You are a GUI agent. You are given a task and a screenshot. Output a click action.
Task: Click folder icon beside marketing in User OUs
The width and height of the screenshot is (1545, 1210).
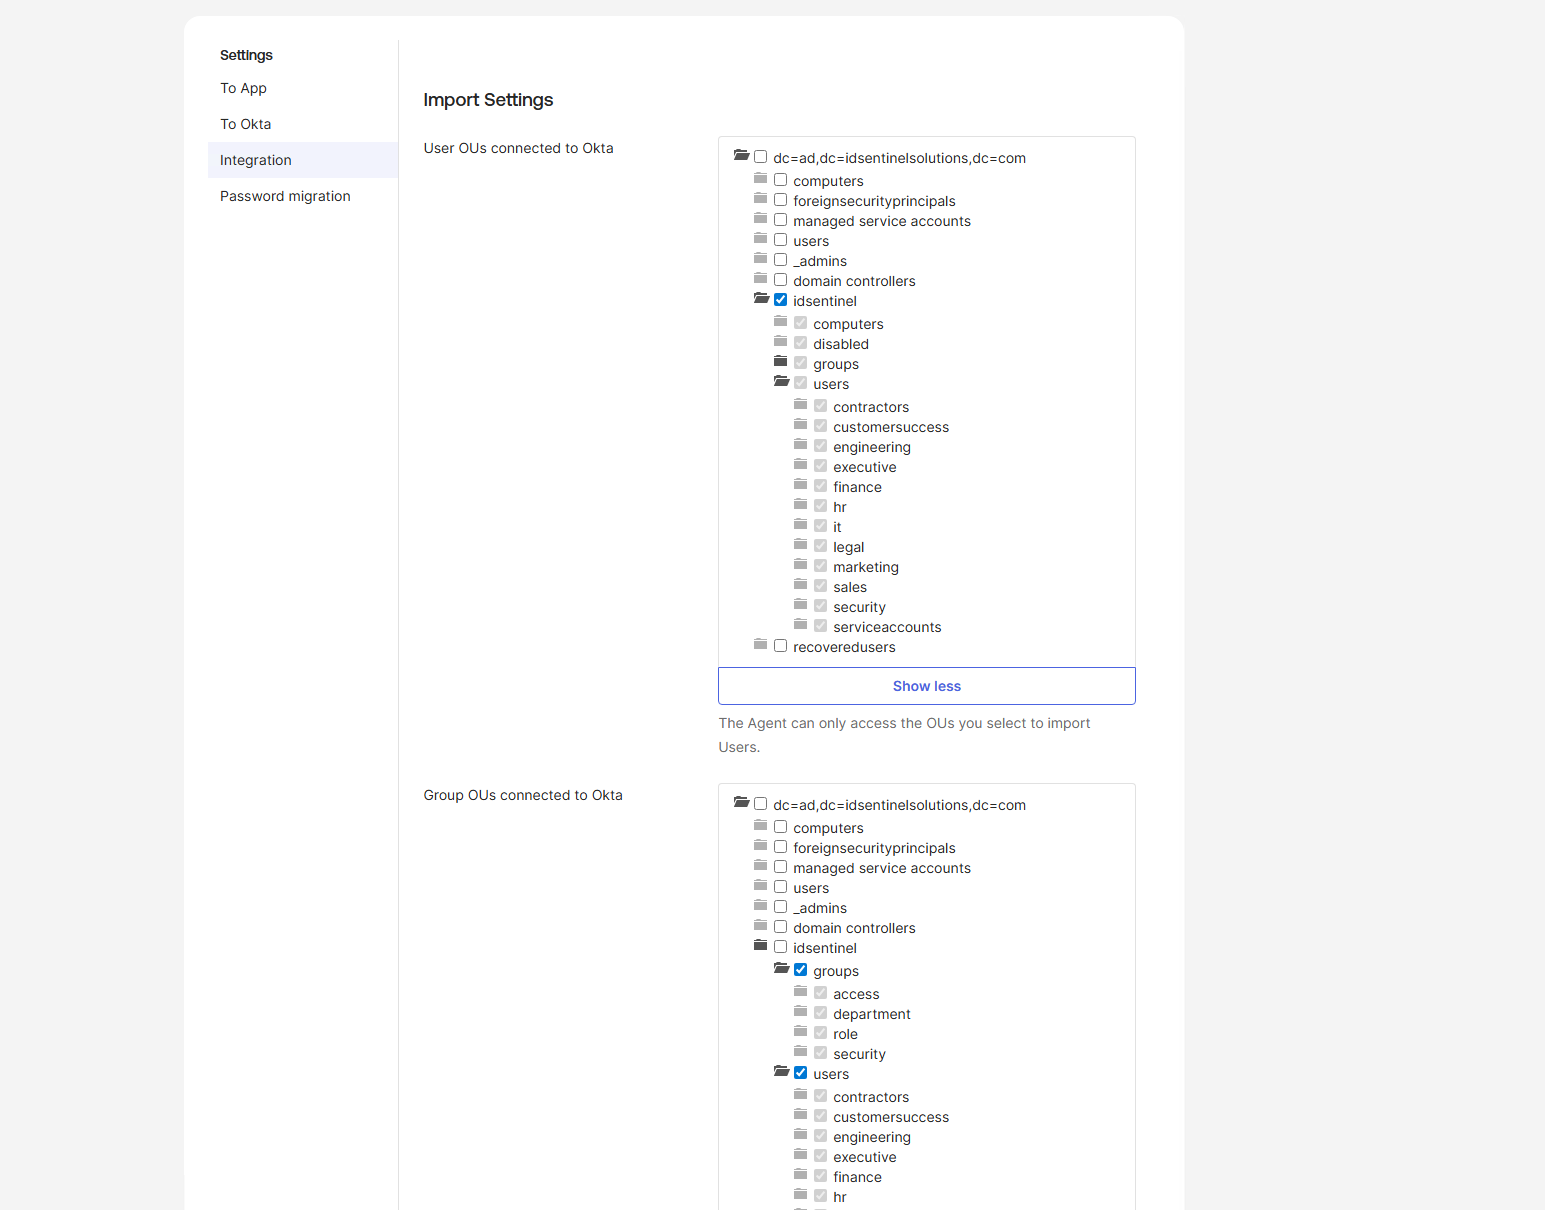click(x=800, y=565)
